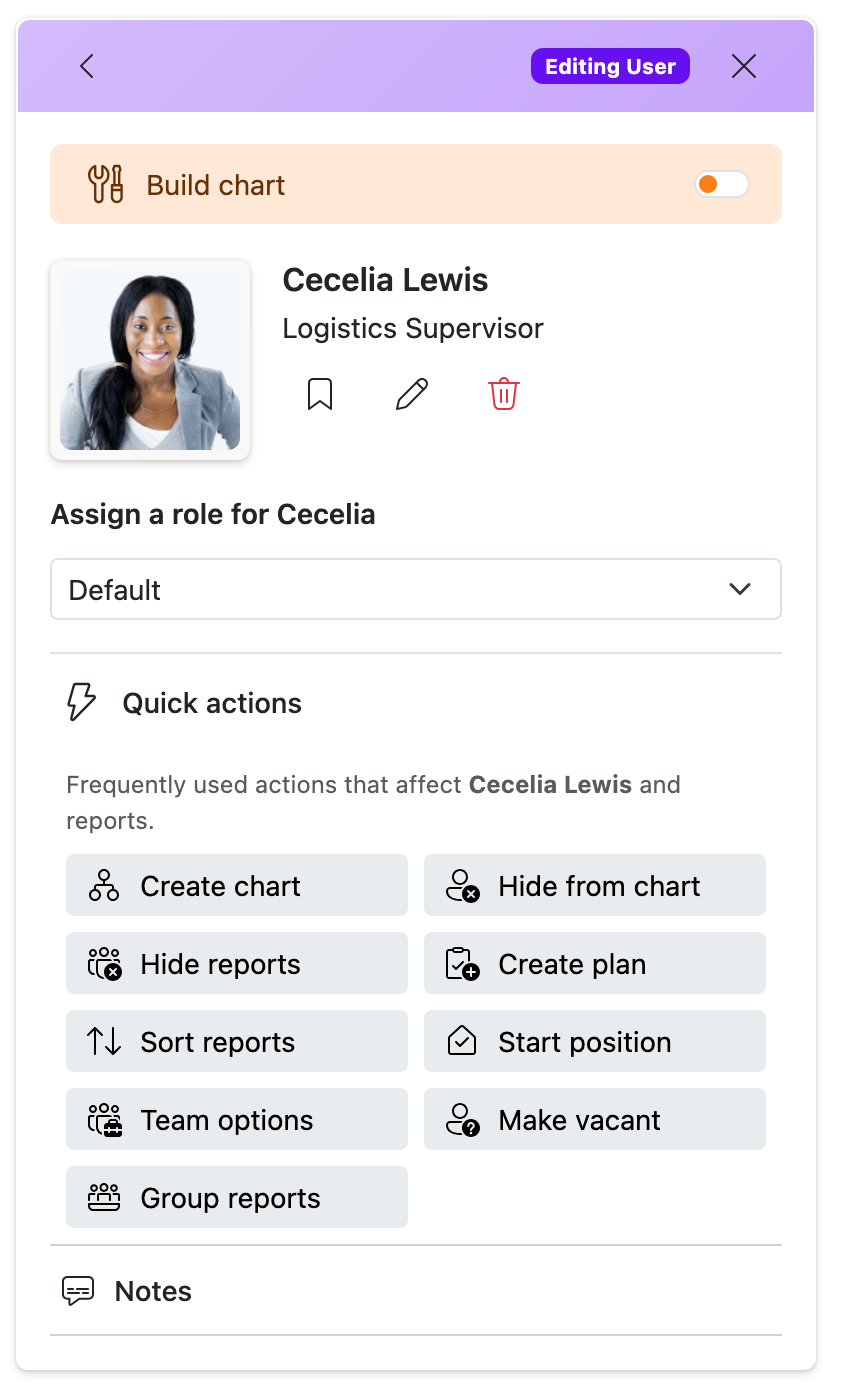Select Make vacant quick action
The width and height of the screenshot is (850, 1400).
(x=595, y=1119)
